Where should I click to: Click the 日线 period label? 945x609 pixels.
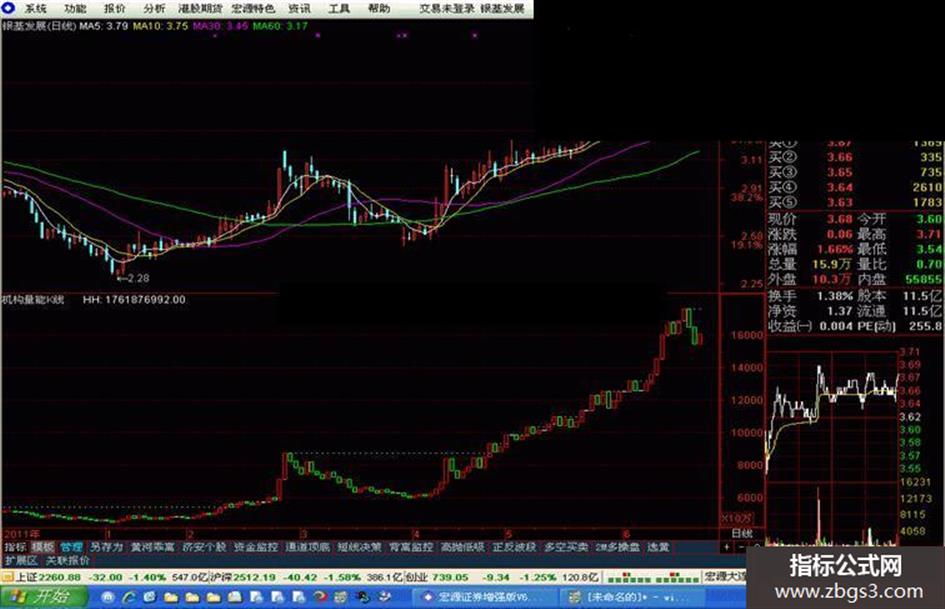742,533
